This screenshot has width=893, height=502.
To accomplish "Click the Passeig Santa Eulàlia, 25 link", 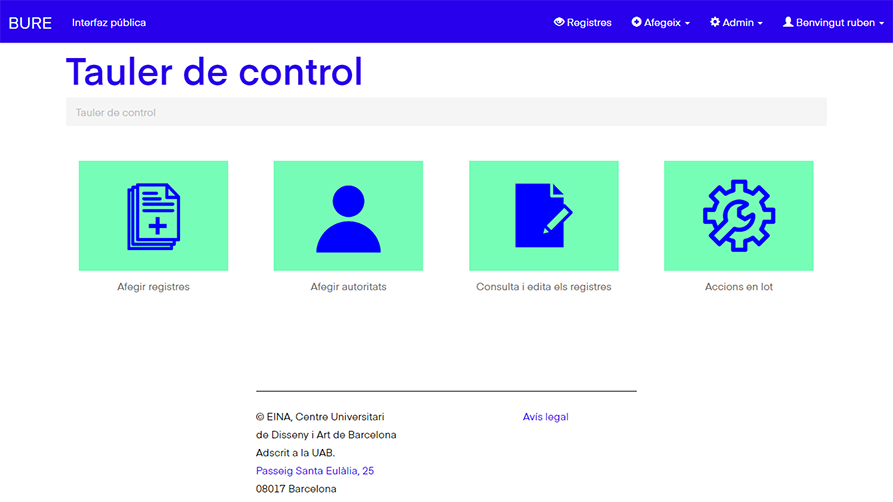I will (x=315, y=471).
